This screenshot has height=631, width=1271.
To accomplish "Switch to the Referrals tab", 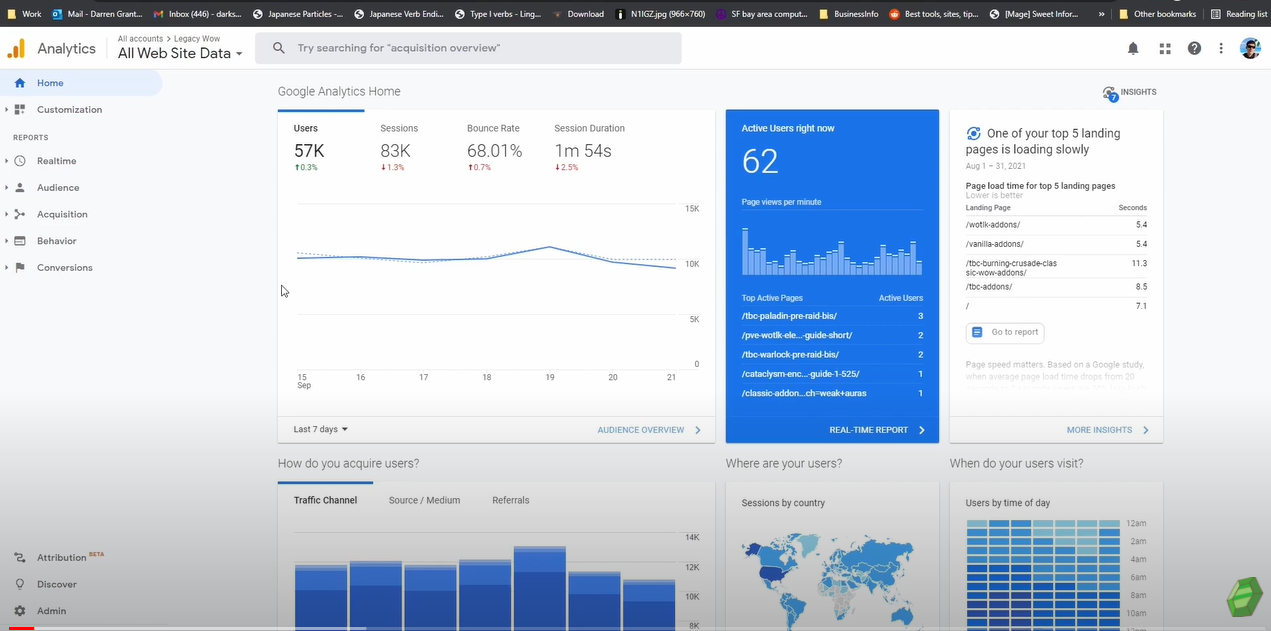I will click(x=510, y=500).
